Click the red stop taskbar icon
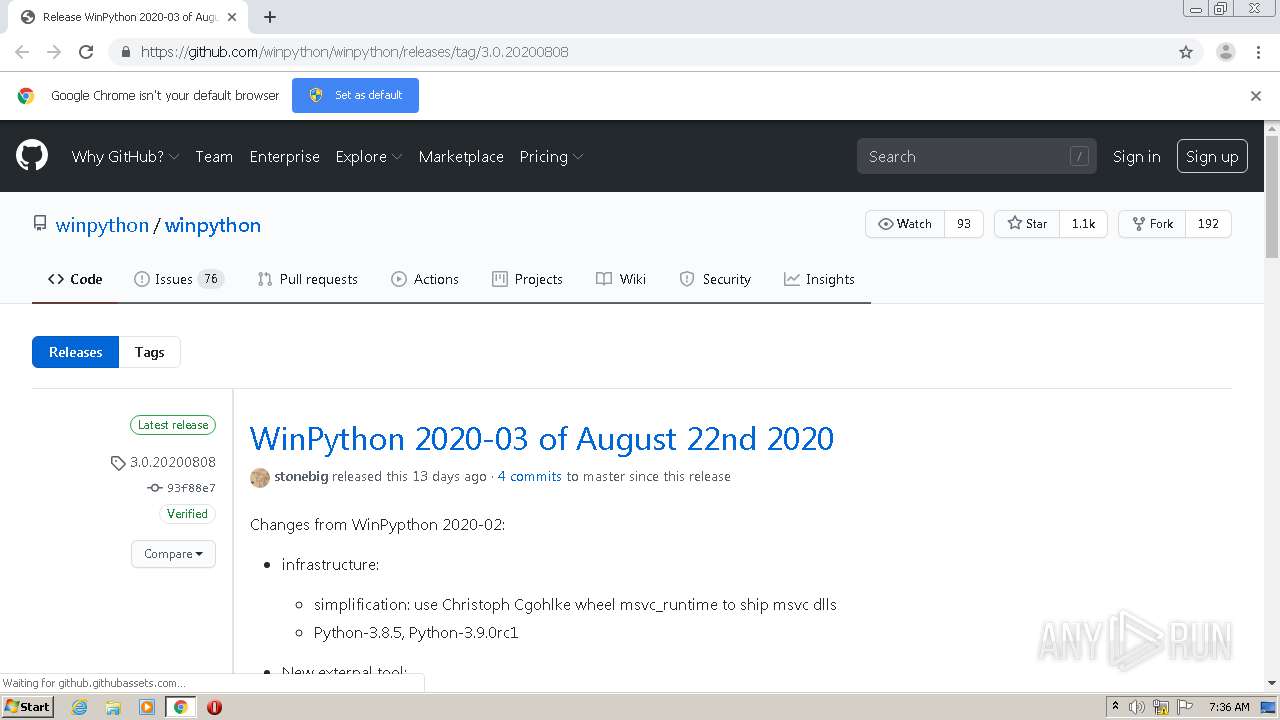Image resolution: width=1280 pixels, height=720 pixels. tap(214, 707)
